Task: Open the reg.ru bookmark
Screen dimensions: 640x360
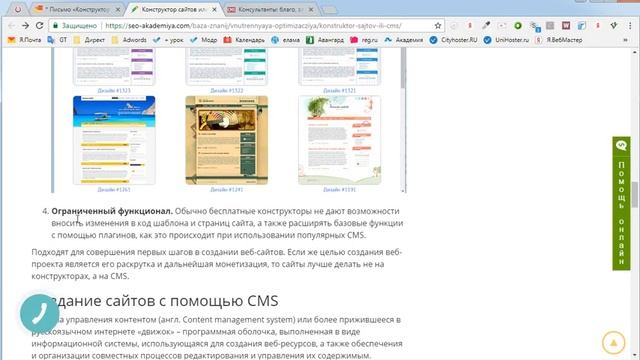Action: coord(364,40)
